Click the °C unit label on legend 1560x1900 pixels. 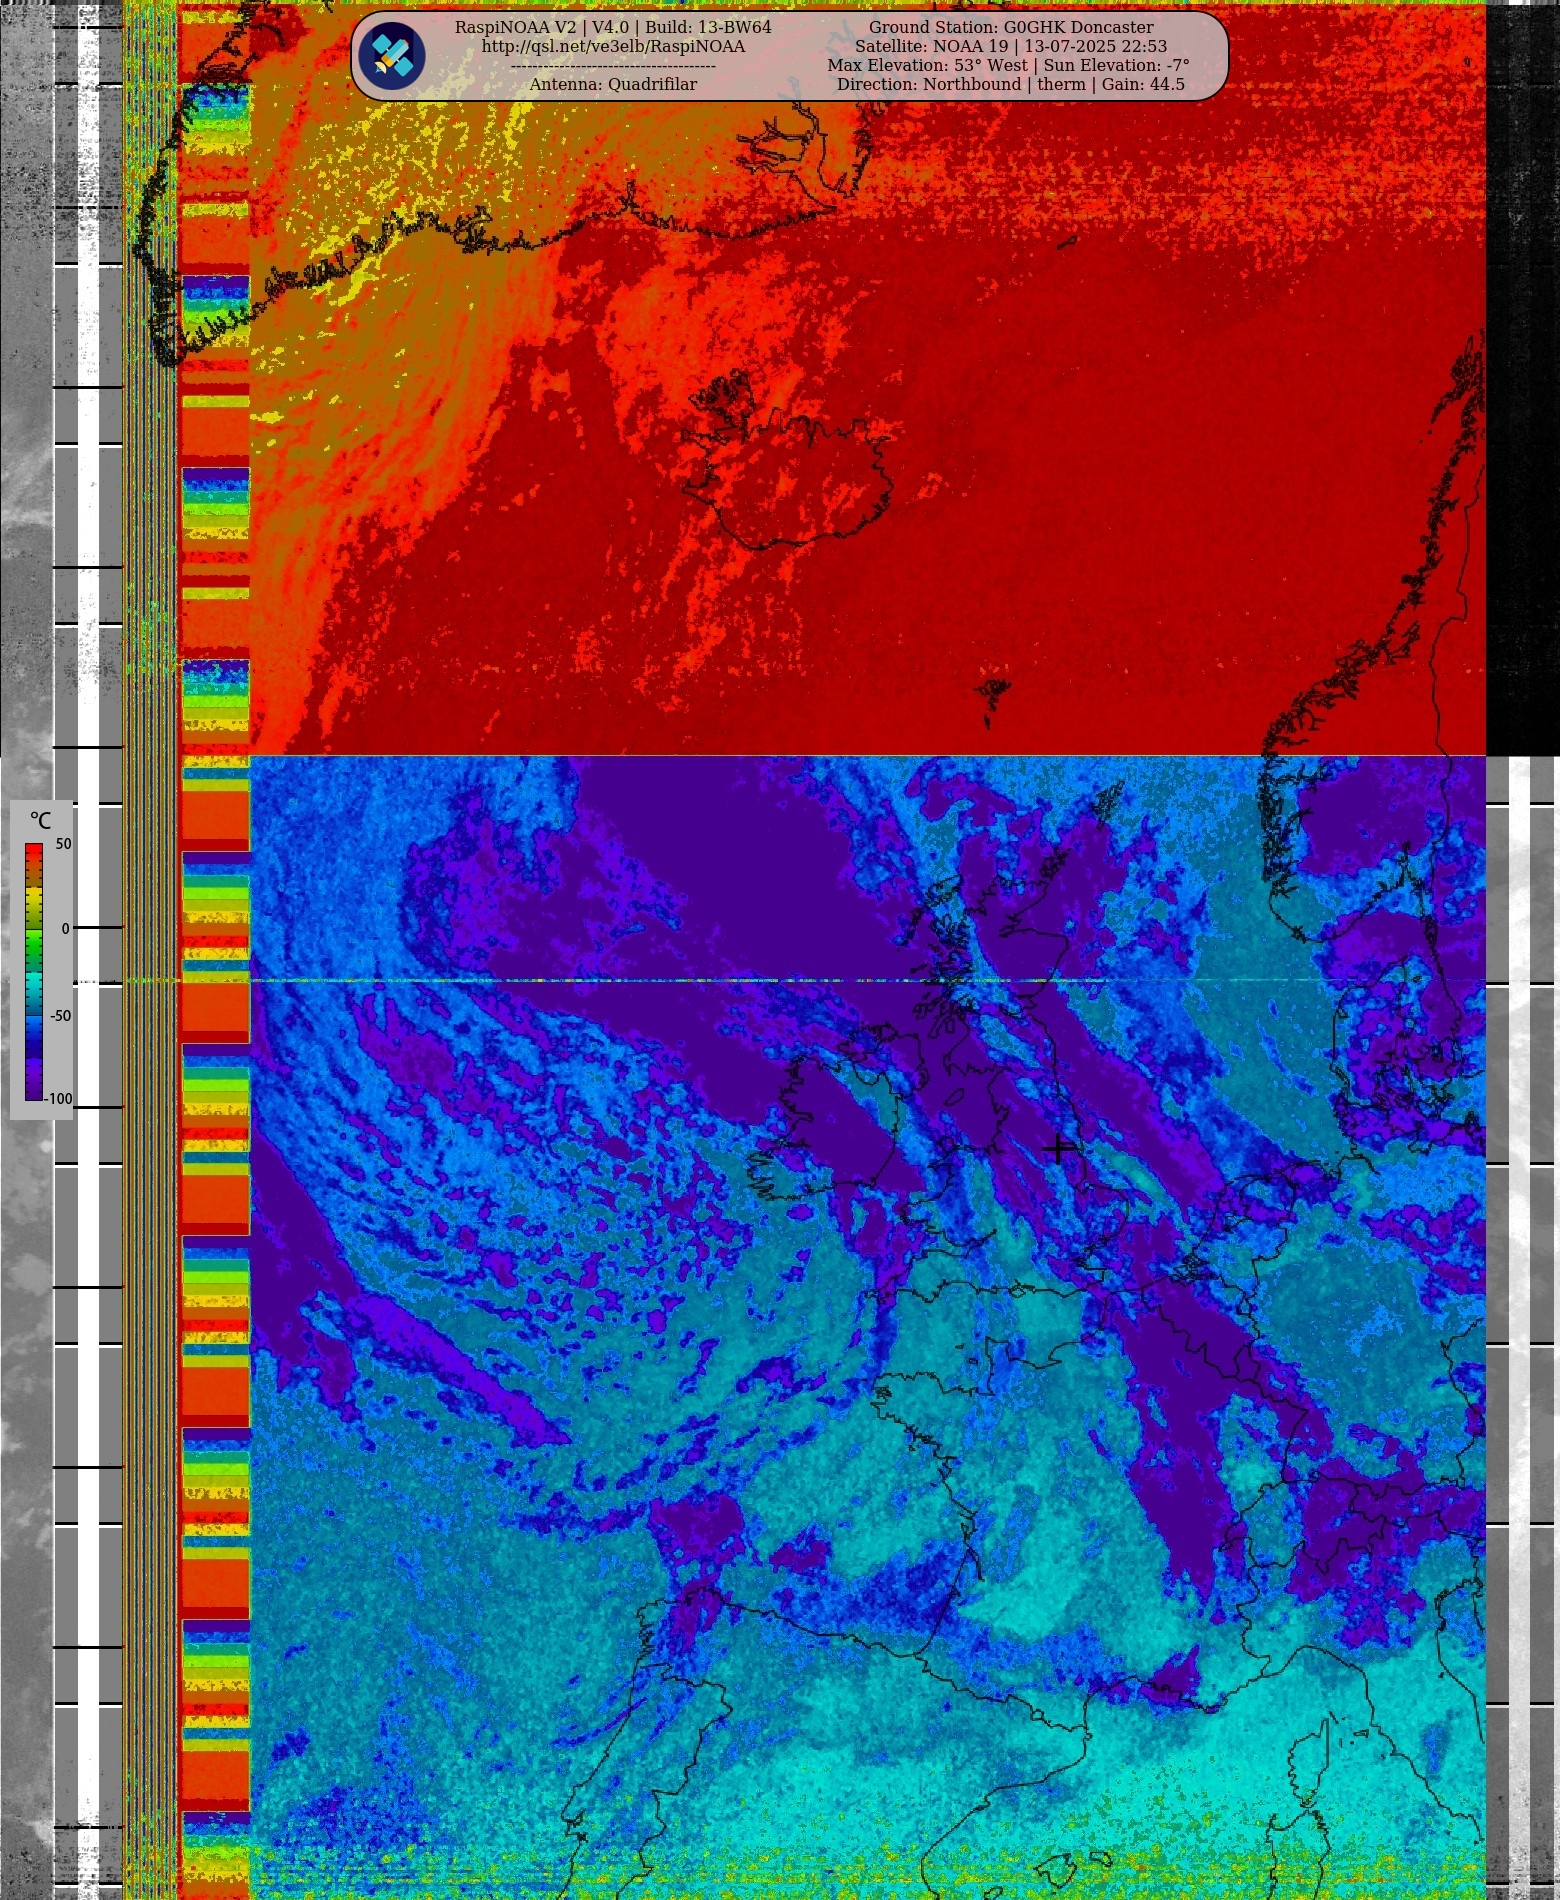40,821
